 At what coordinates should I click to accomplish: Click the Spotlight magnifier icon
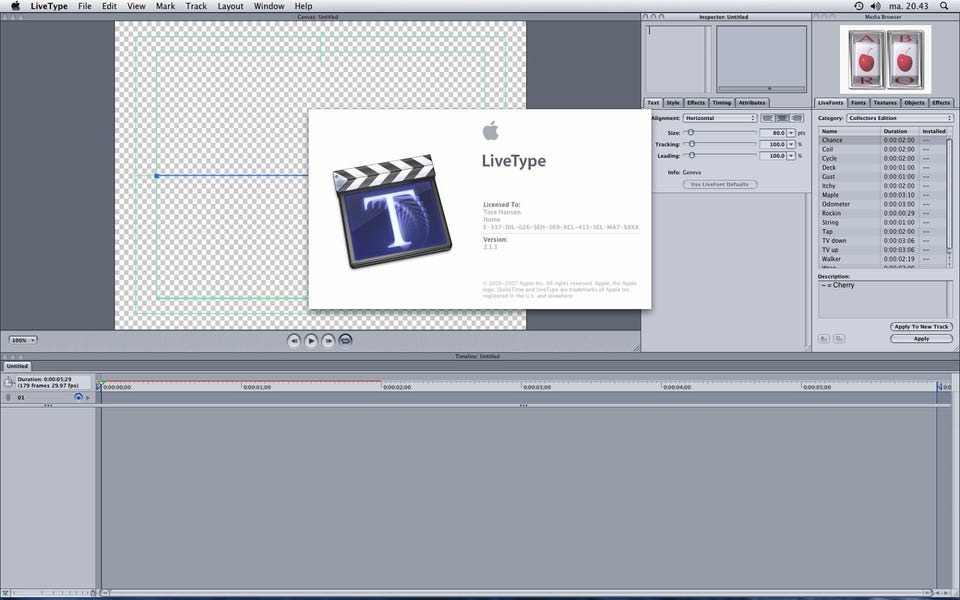tap(945, 6)
